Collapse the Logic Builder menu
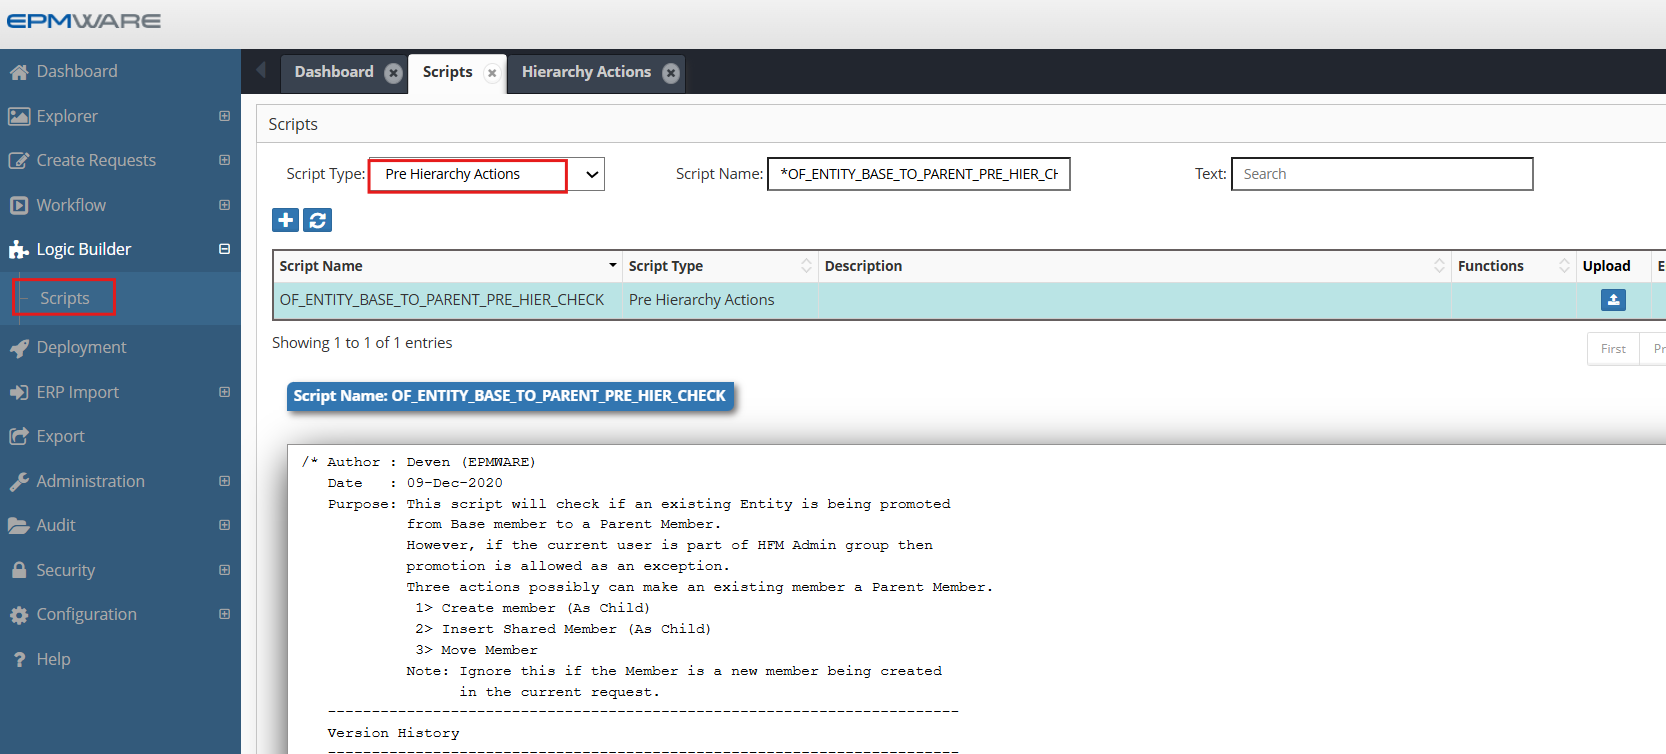The image size is (1666, 754). pyautogui.click(x=224, y=249)
